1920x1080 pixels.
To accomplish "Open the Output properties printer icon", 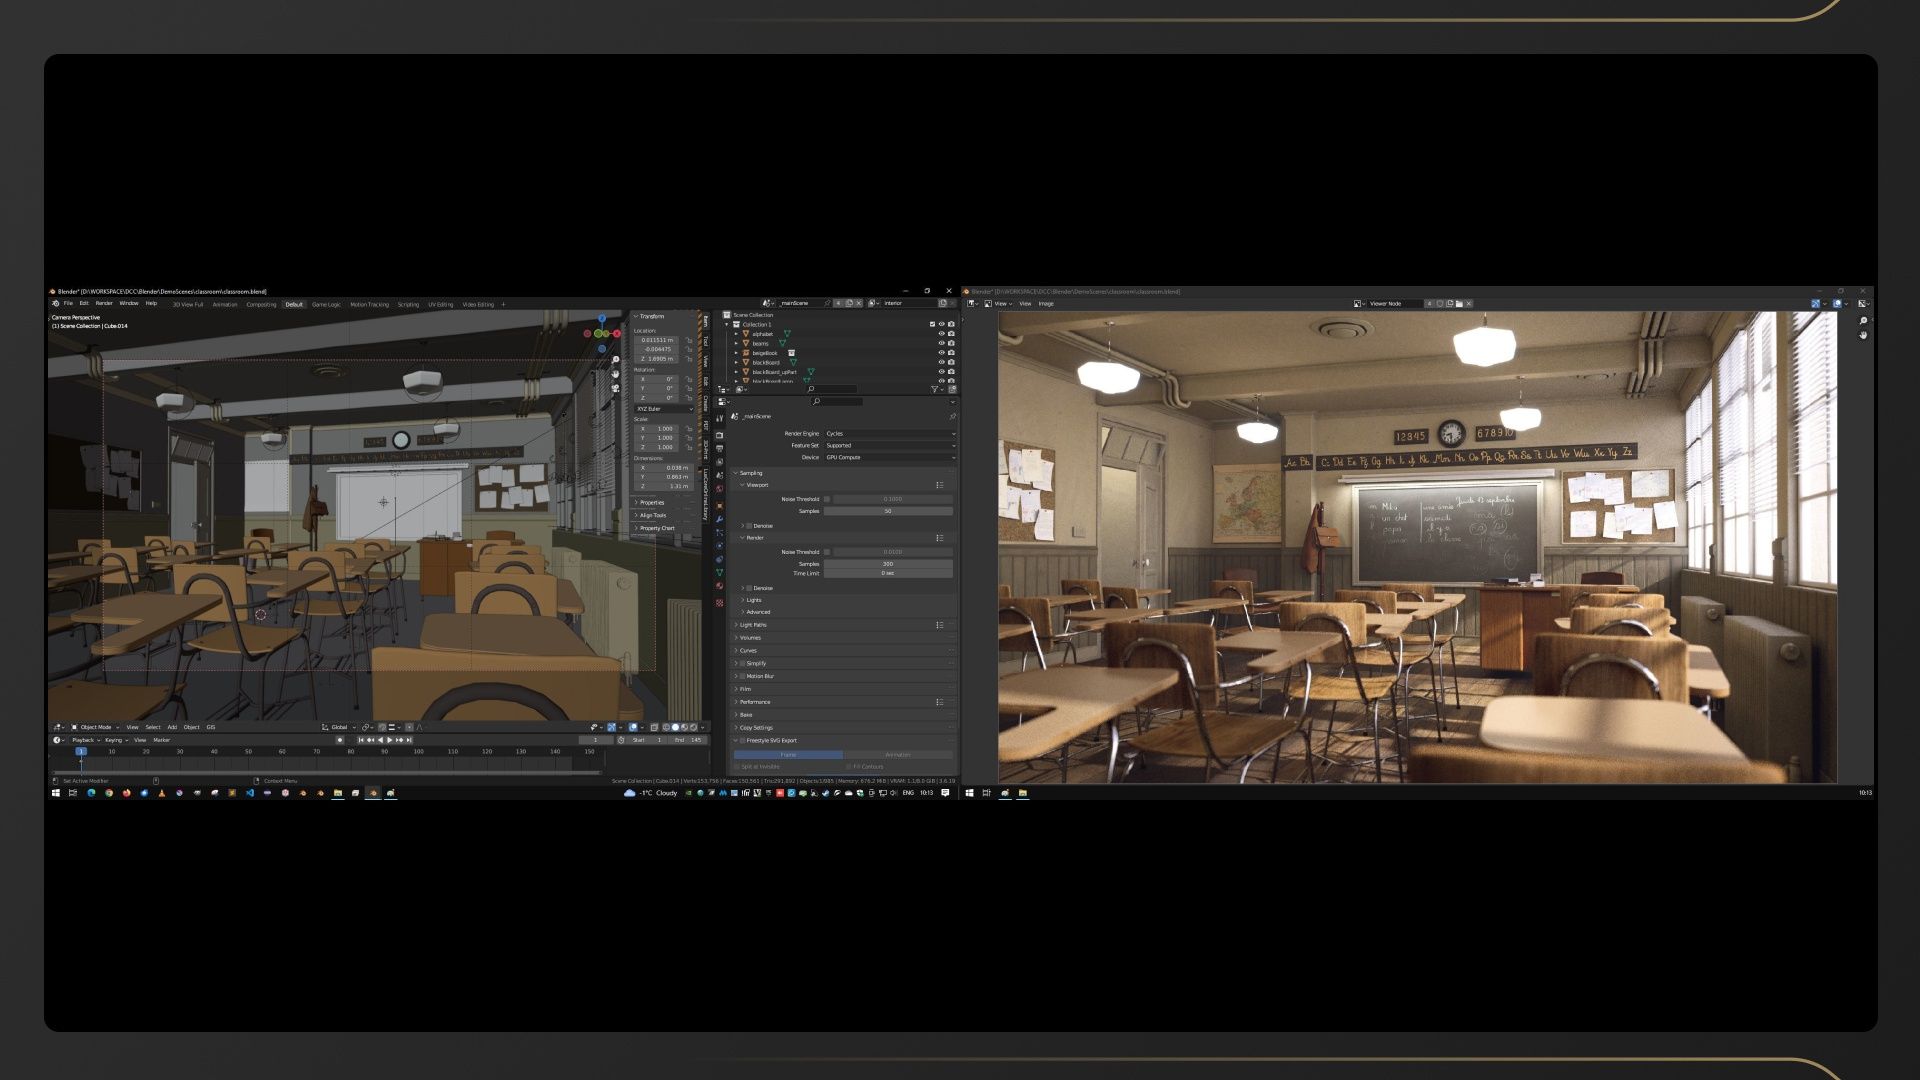I will pos(719,448).
